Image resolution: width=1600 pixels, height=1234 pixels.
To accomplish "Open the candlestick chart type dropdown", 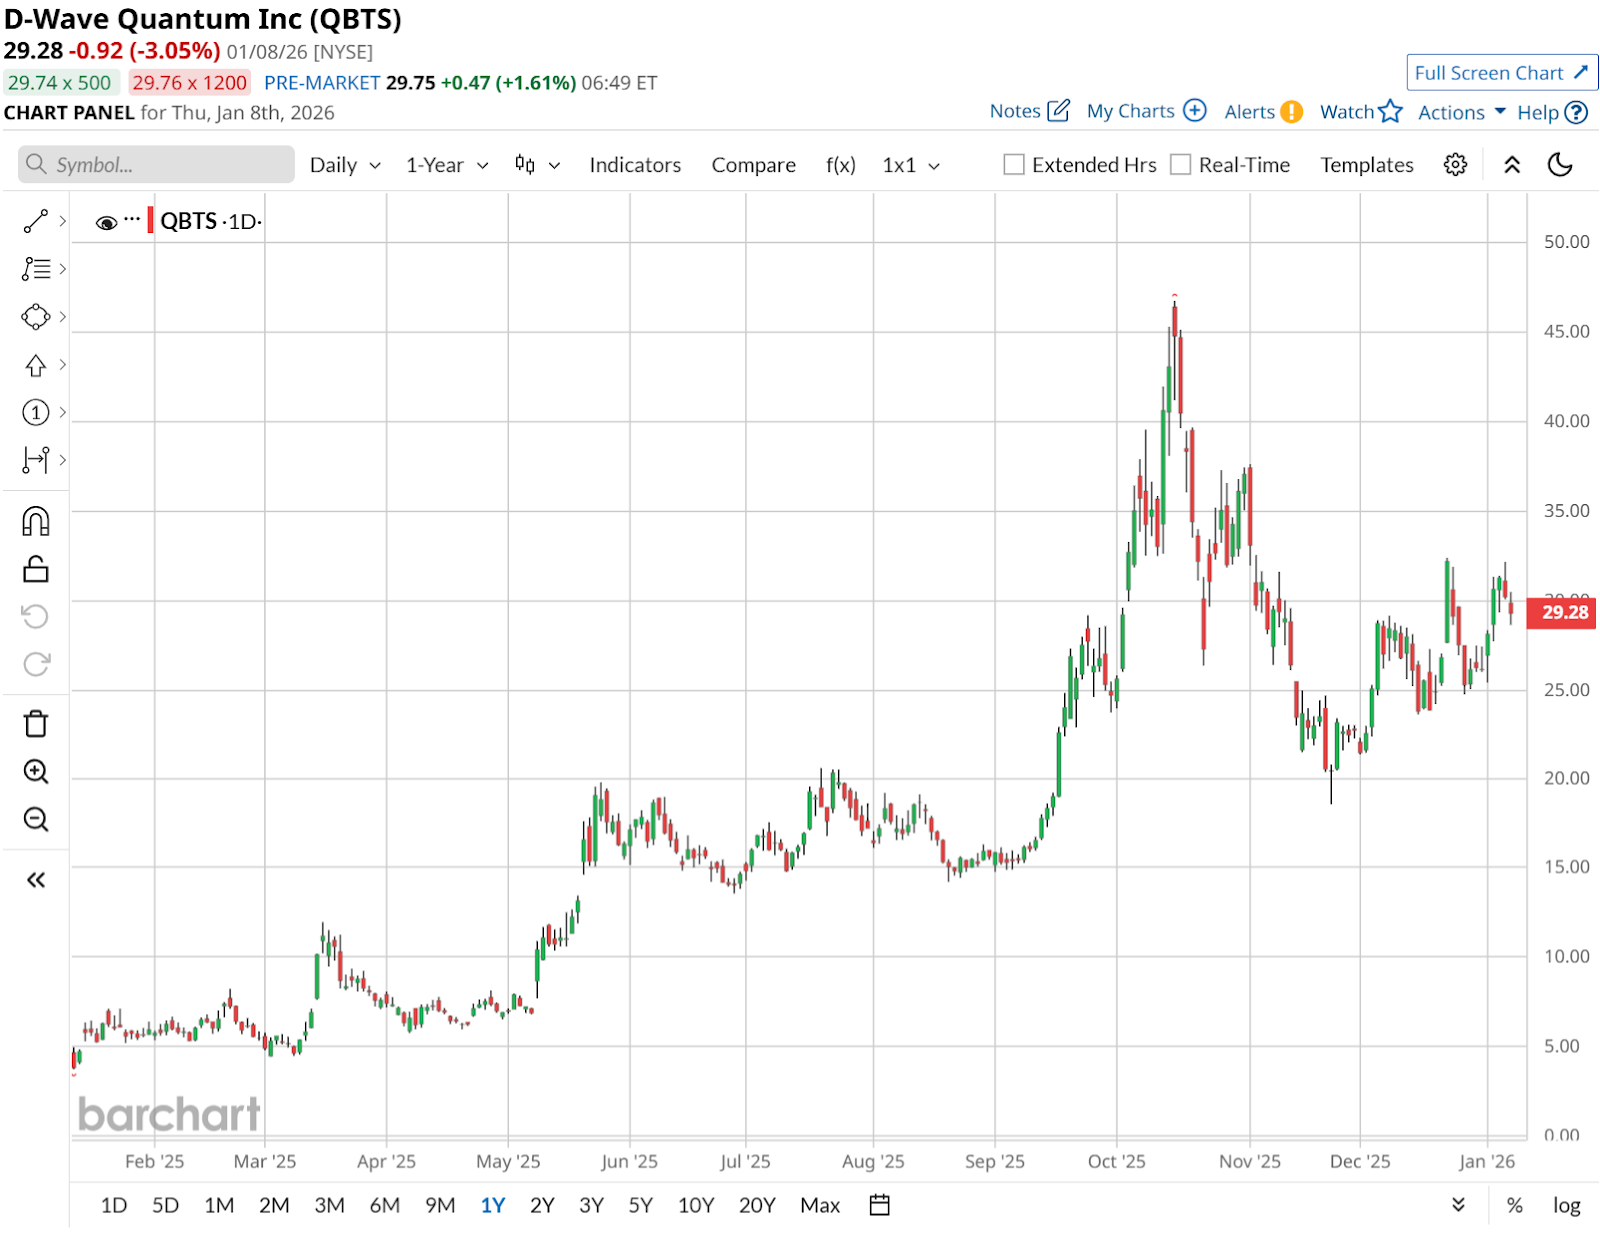I will pos(537,165).
